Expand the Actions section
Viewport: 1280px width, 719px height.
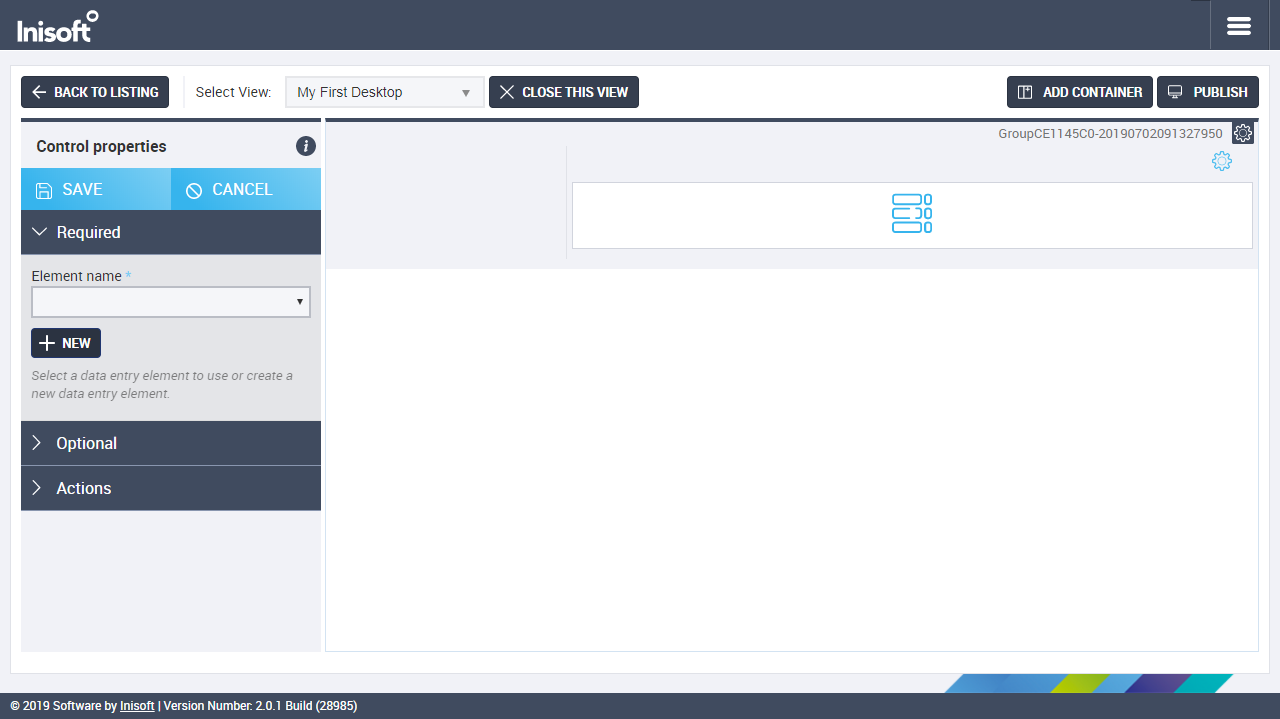pyautogui.click(x=171, y=488)
